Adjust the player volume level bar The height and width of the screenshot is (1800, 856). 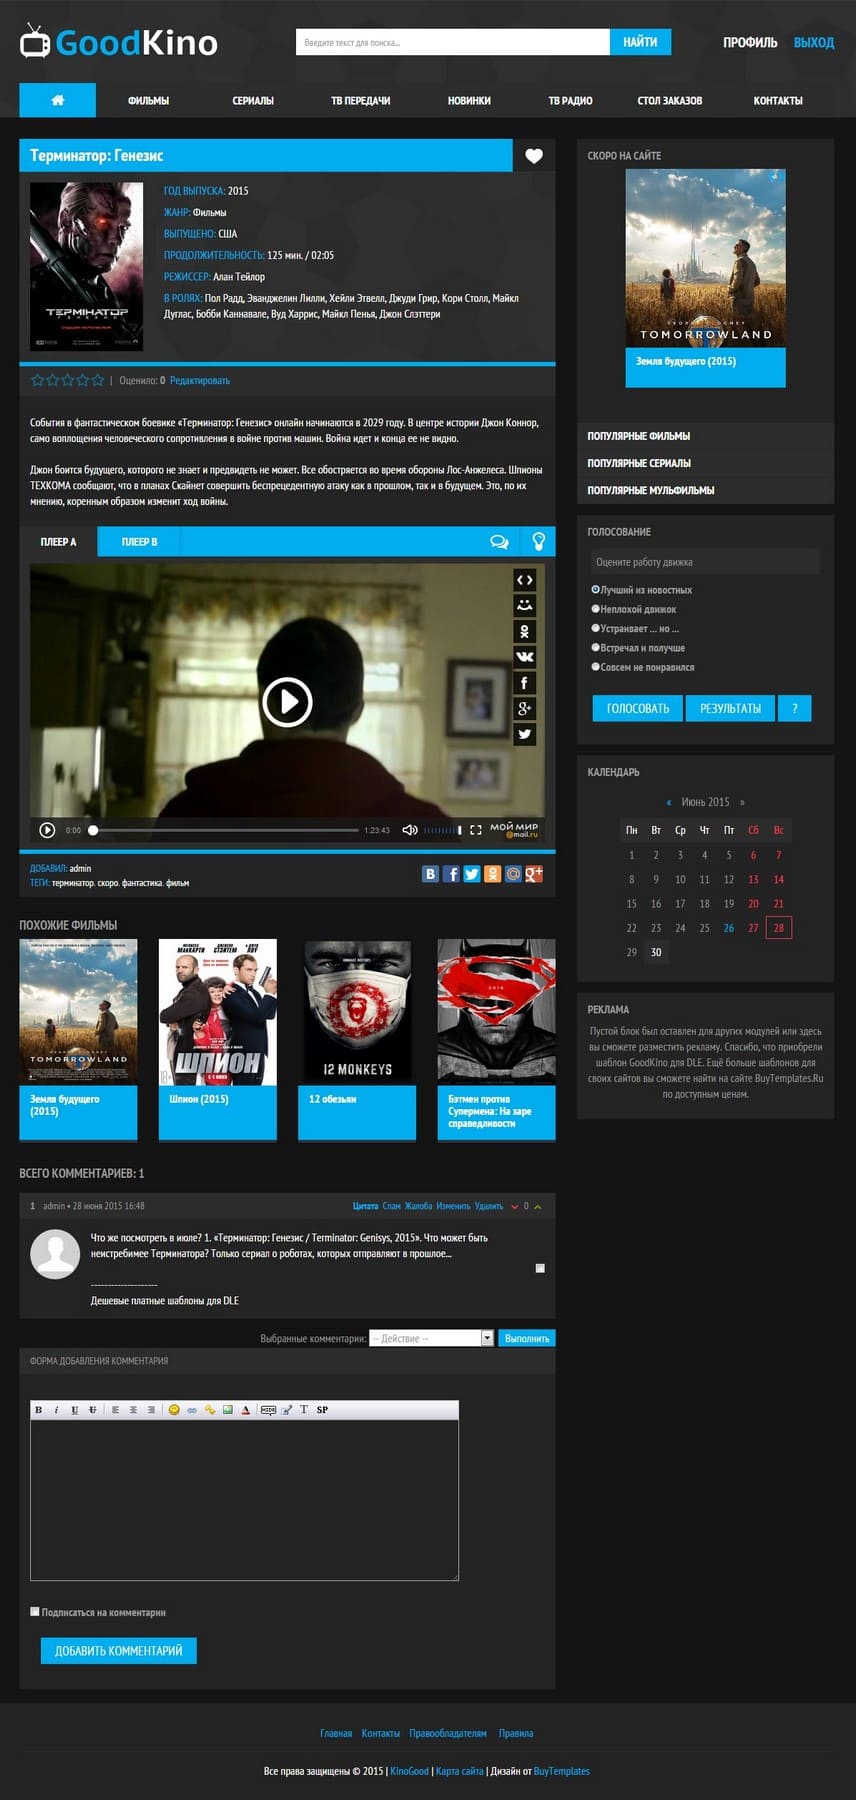442,830
